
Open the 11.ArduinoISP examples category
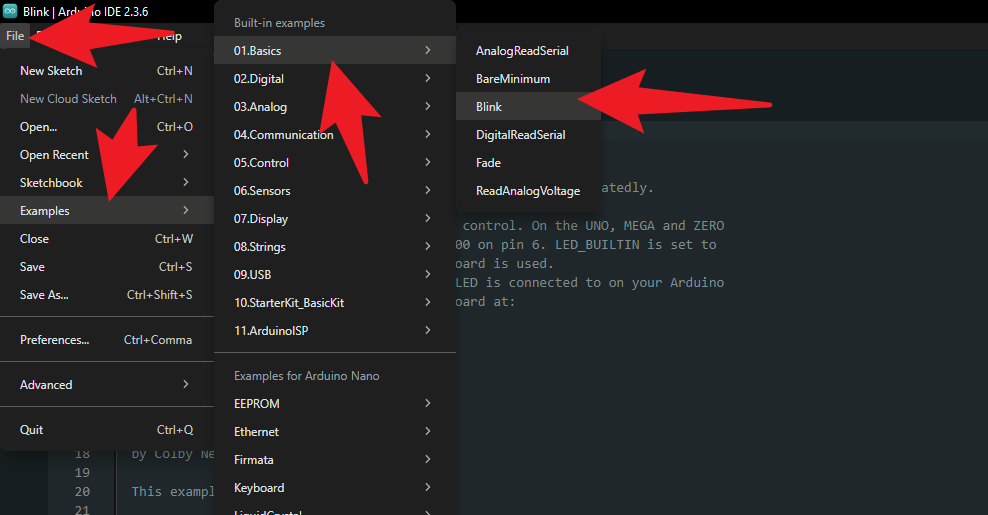[335, 331]
